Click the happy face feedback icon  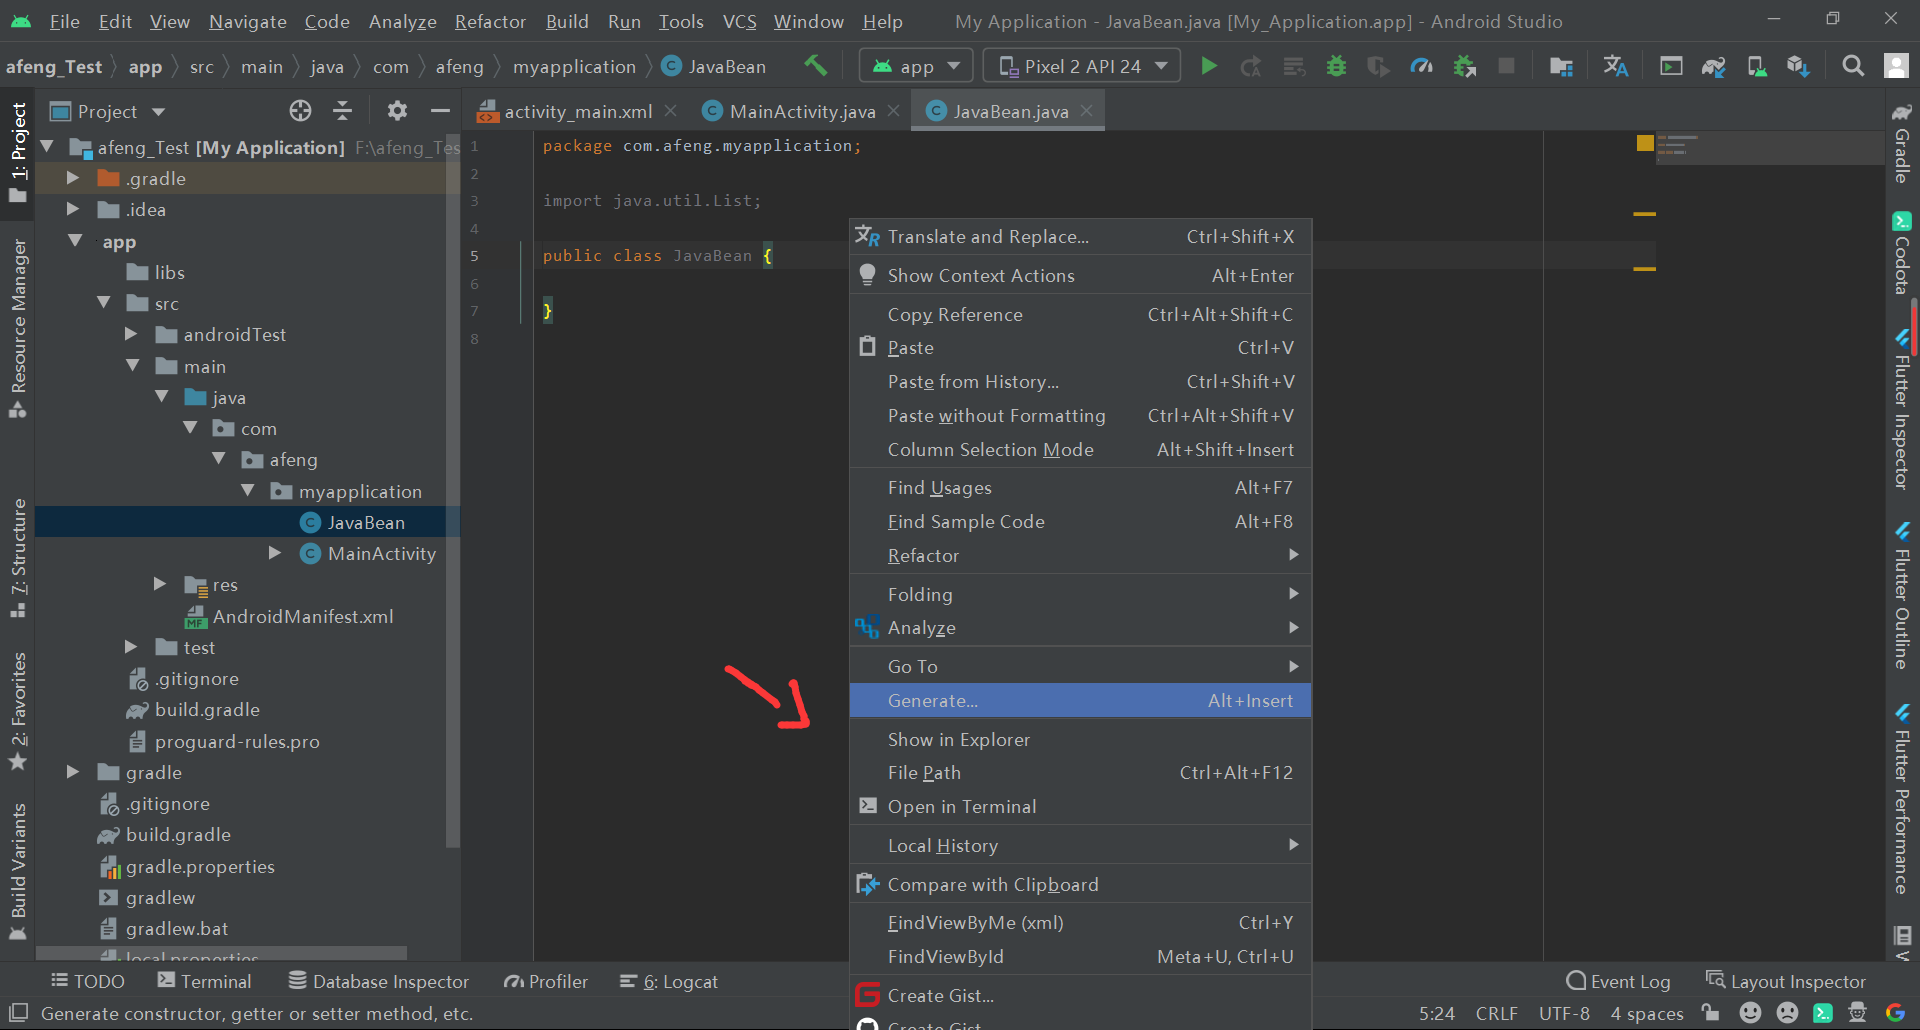(1750, 1013)
